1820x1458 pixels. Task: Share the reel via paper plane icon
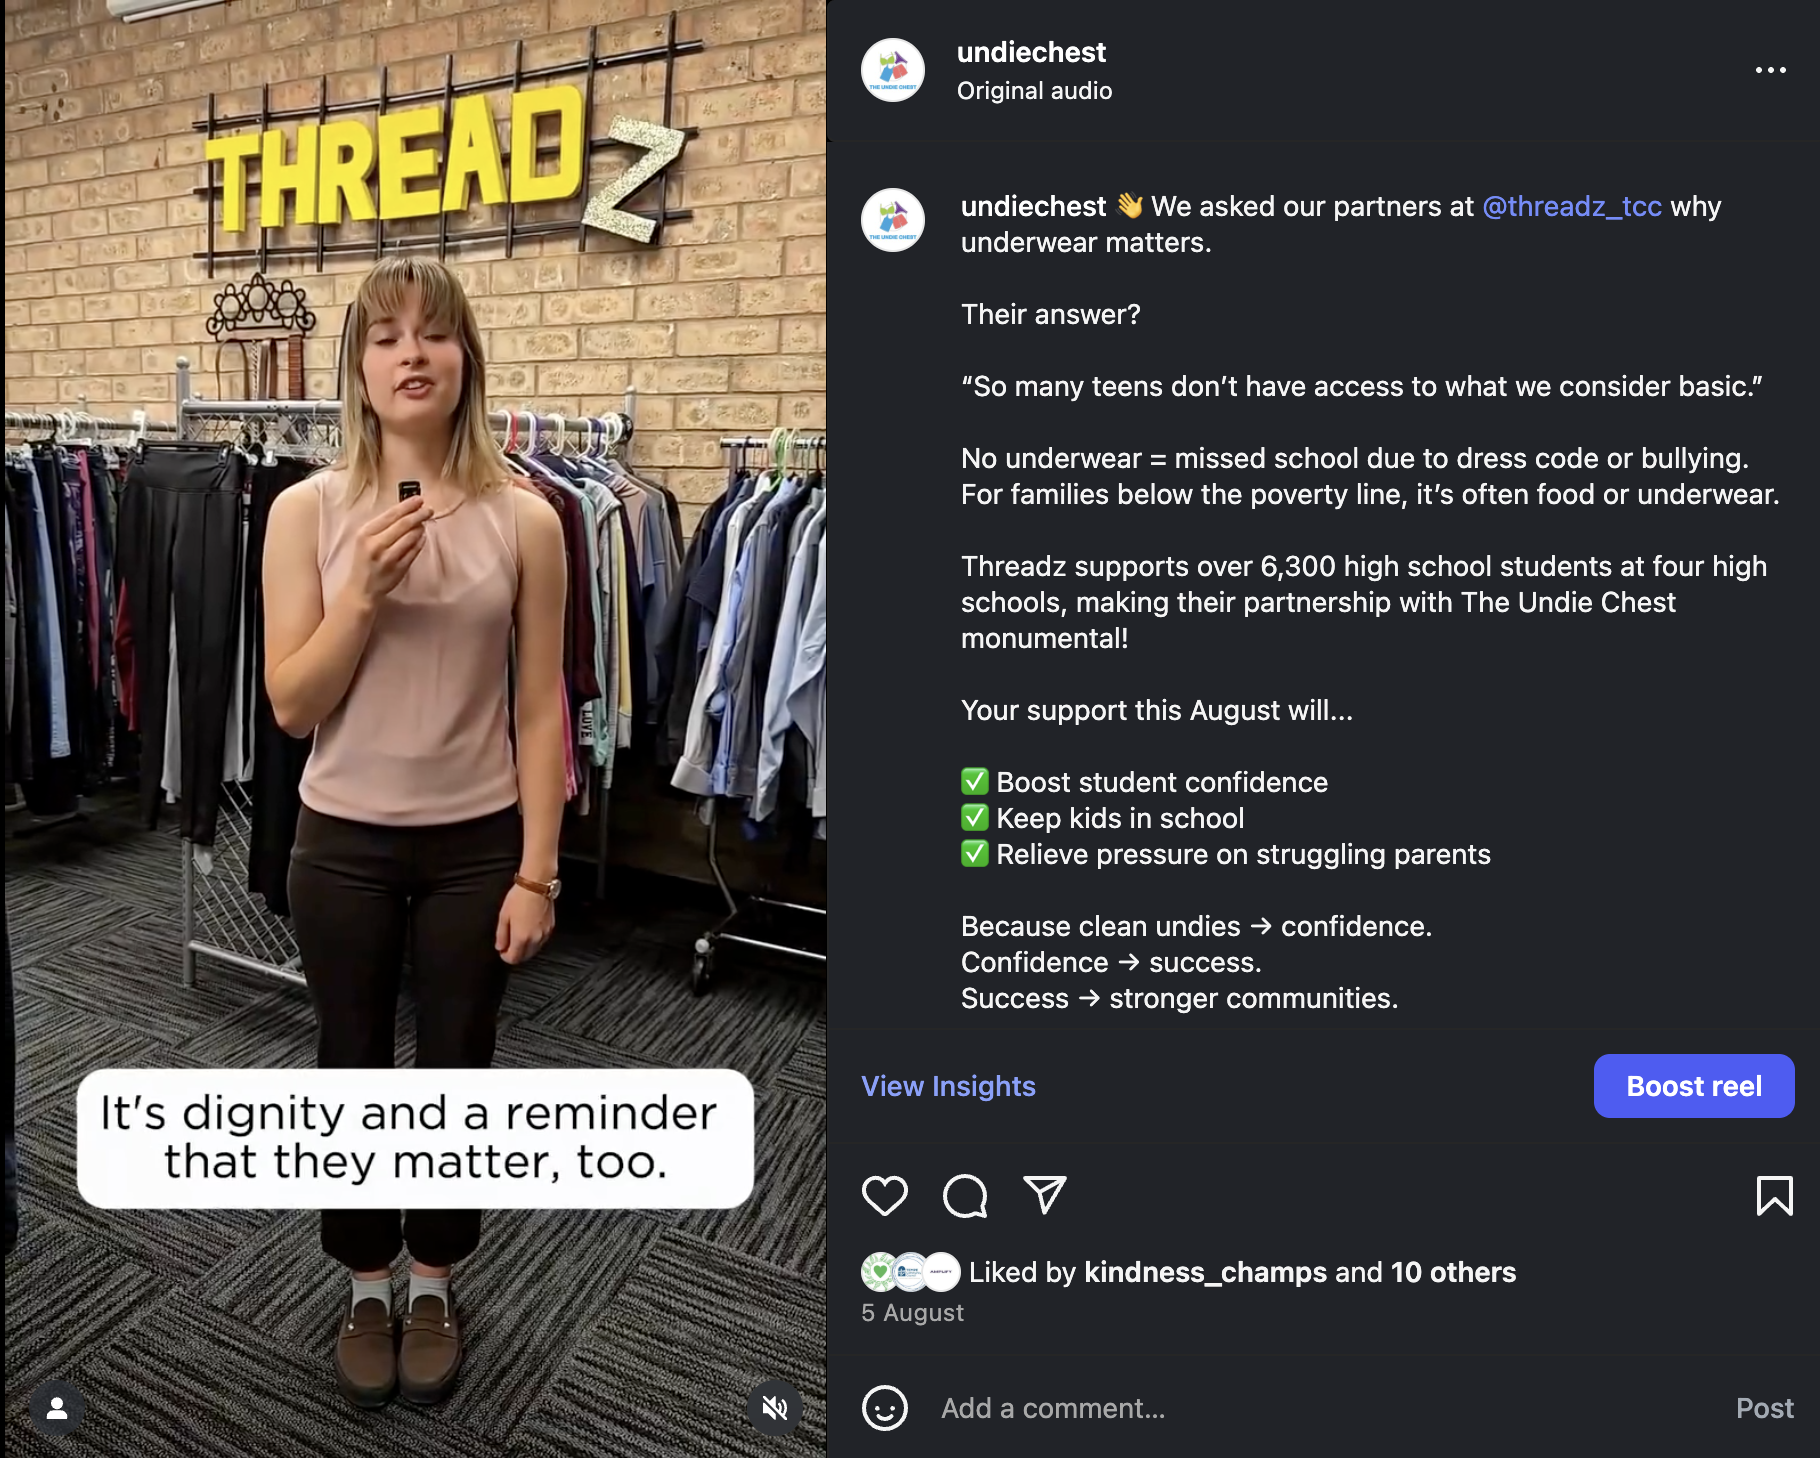1045,1195
